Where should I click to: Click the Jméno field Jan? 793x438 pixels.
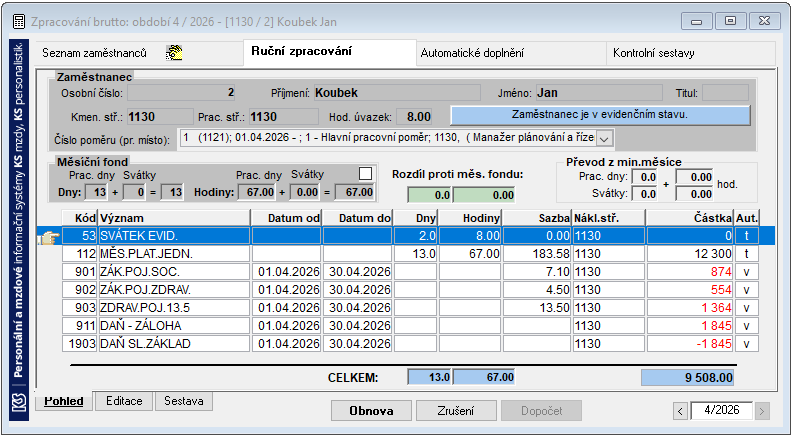[599, 93]
